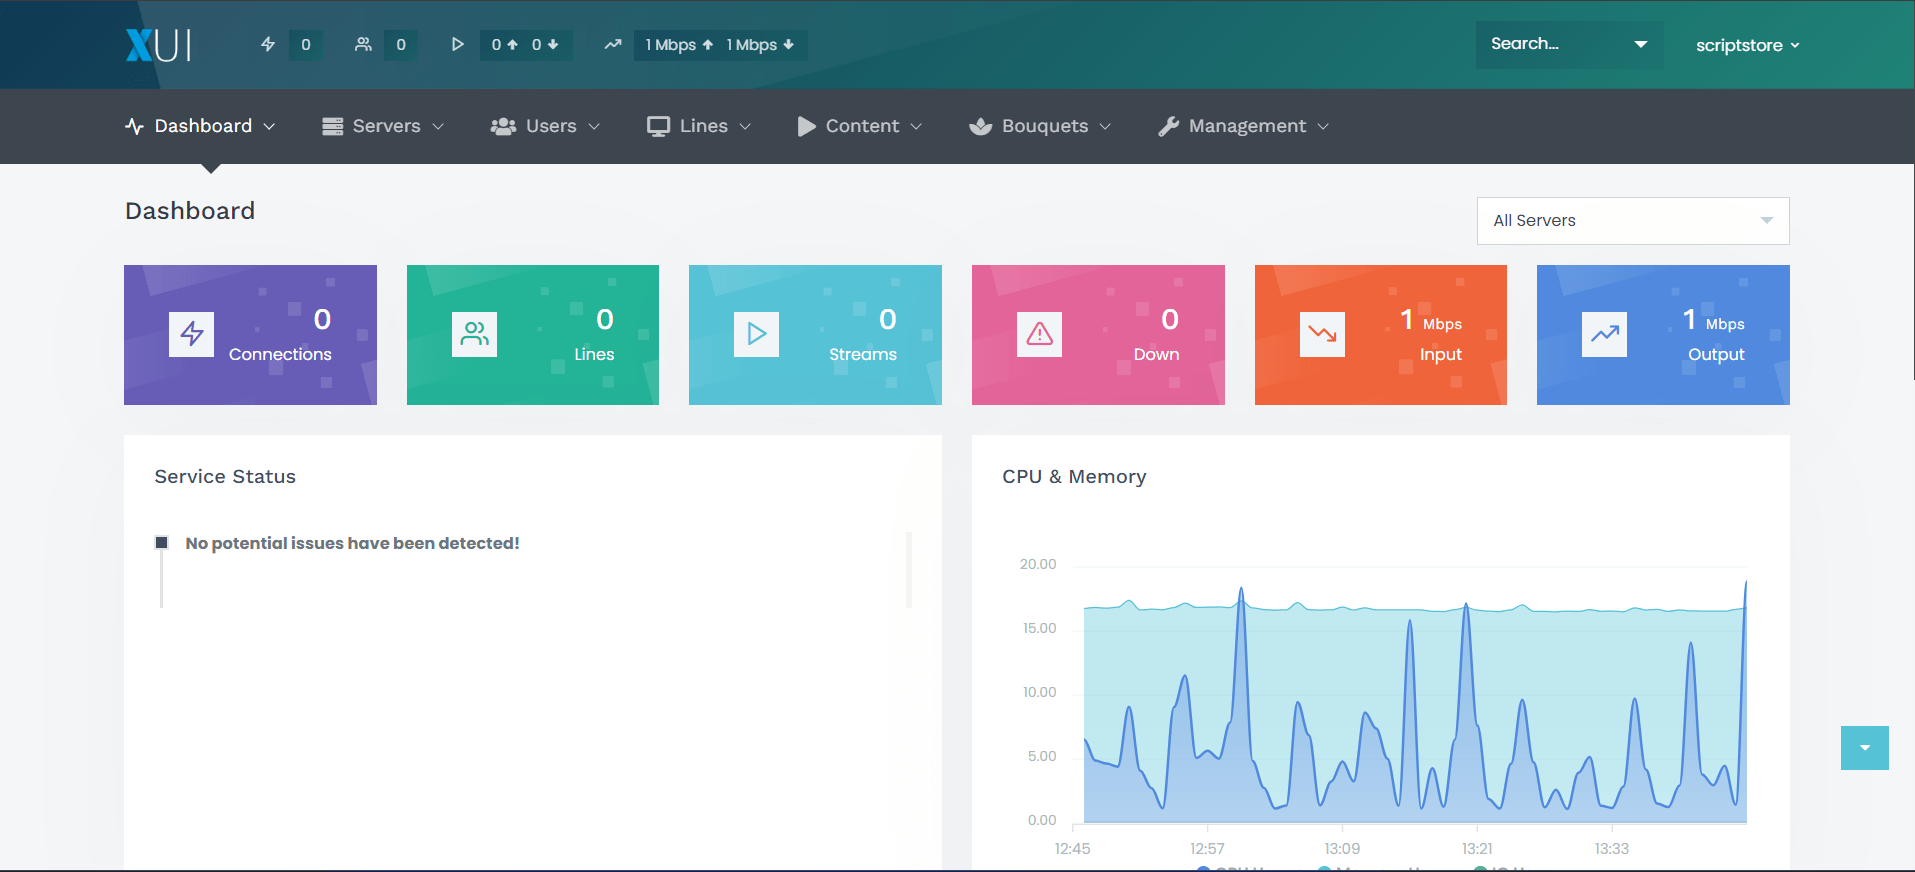Viewport: 1915px width, 872px height.
Task: Expand the scriptstore user menu
Action: click(1746, 45)
